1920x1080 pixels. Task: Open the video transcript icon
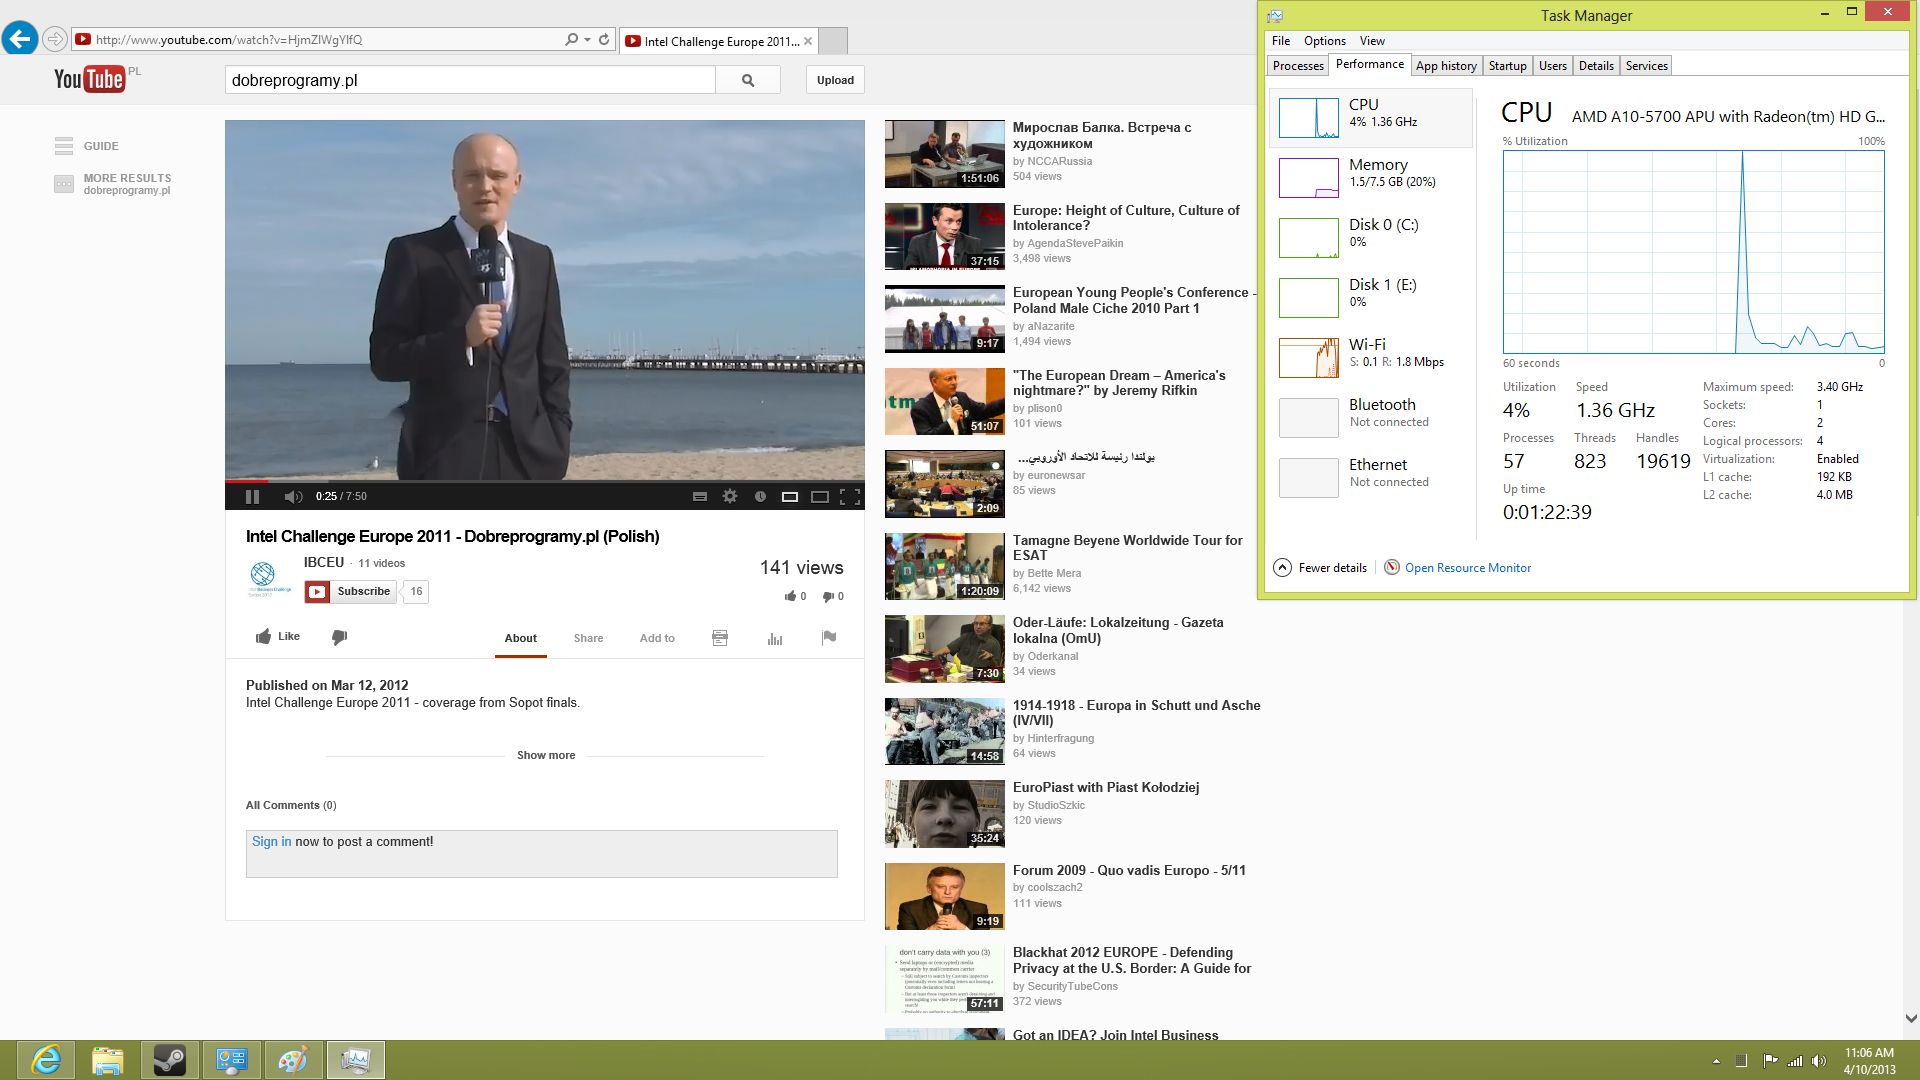(720, 638)
